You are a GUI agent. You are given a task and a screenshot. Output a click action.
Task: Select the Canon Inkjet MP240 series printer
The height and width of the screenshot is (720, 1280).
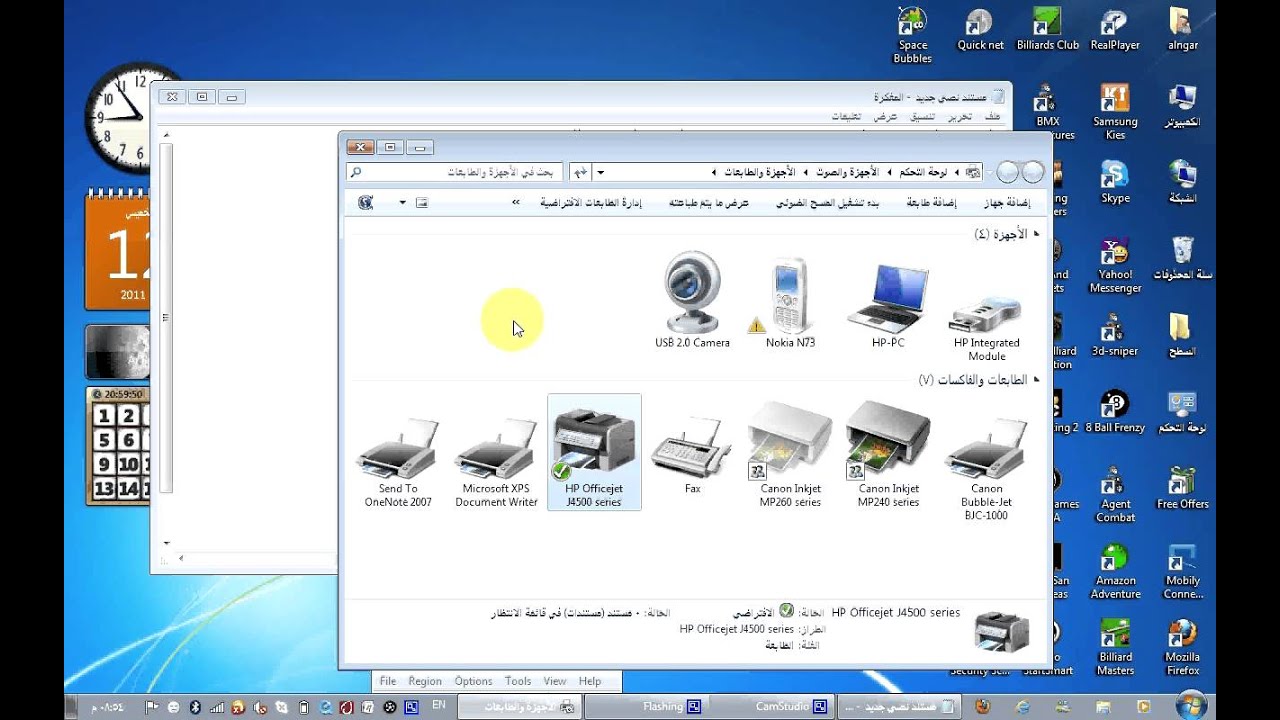click(888, 455)
